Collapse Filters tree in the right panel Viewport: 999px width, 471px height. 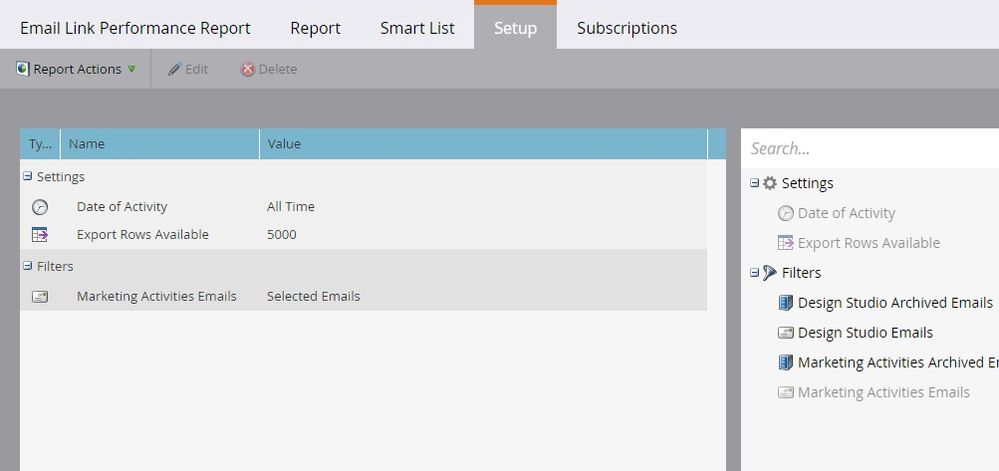click(x=755, y=273)
